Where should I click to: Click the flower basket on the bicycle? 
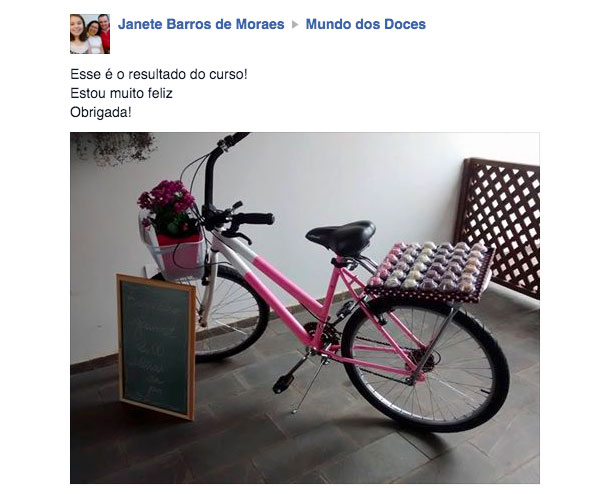point(172,230)
